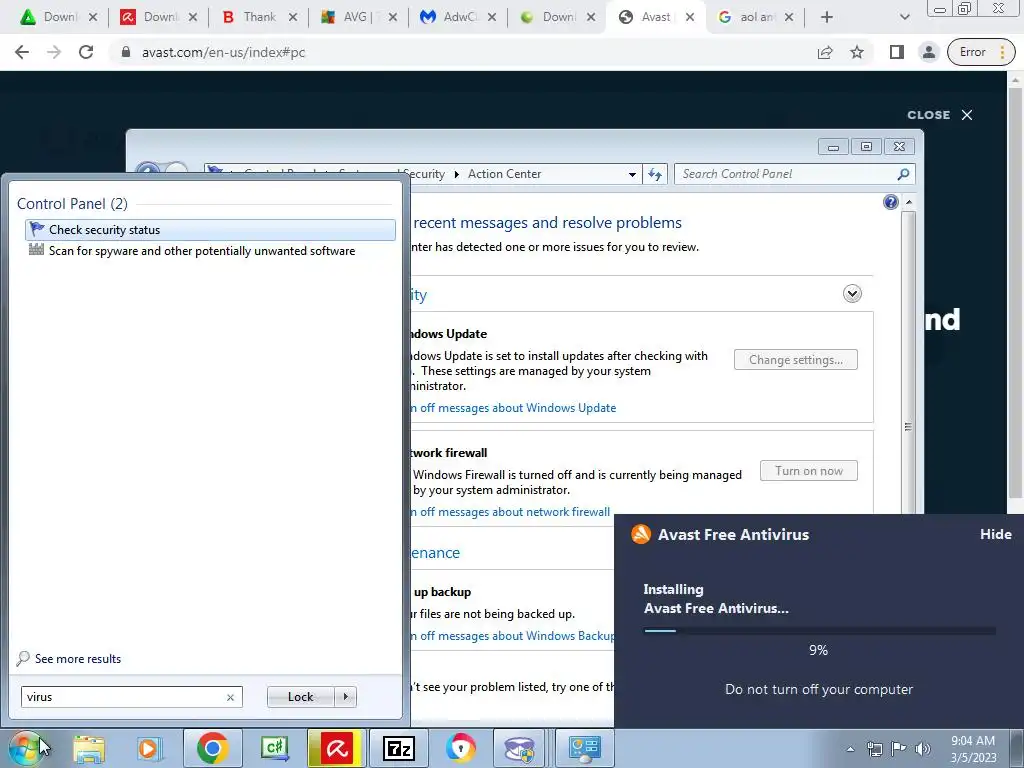Viewport: 1024px width, 768px height.
Task: Switch to the aol Google search tab
Action: click(x=754, y=17)
